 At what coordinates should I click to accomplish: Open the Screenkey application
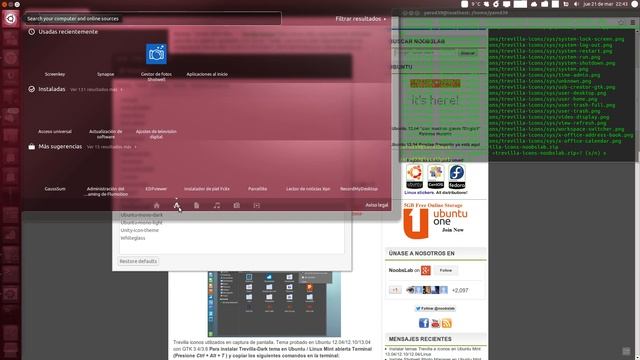tap(55, 74)
